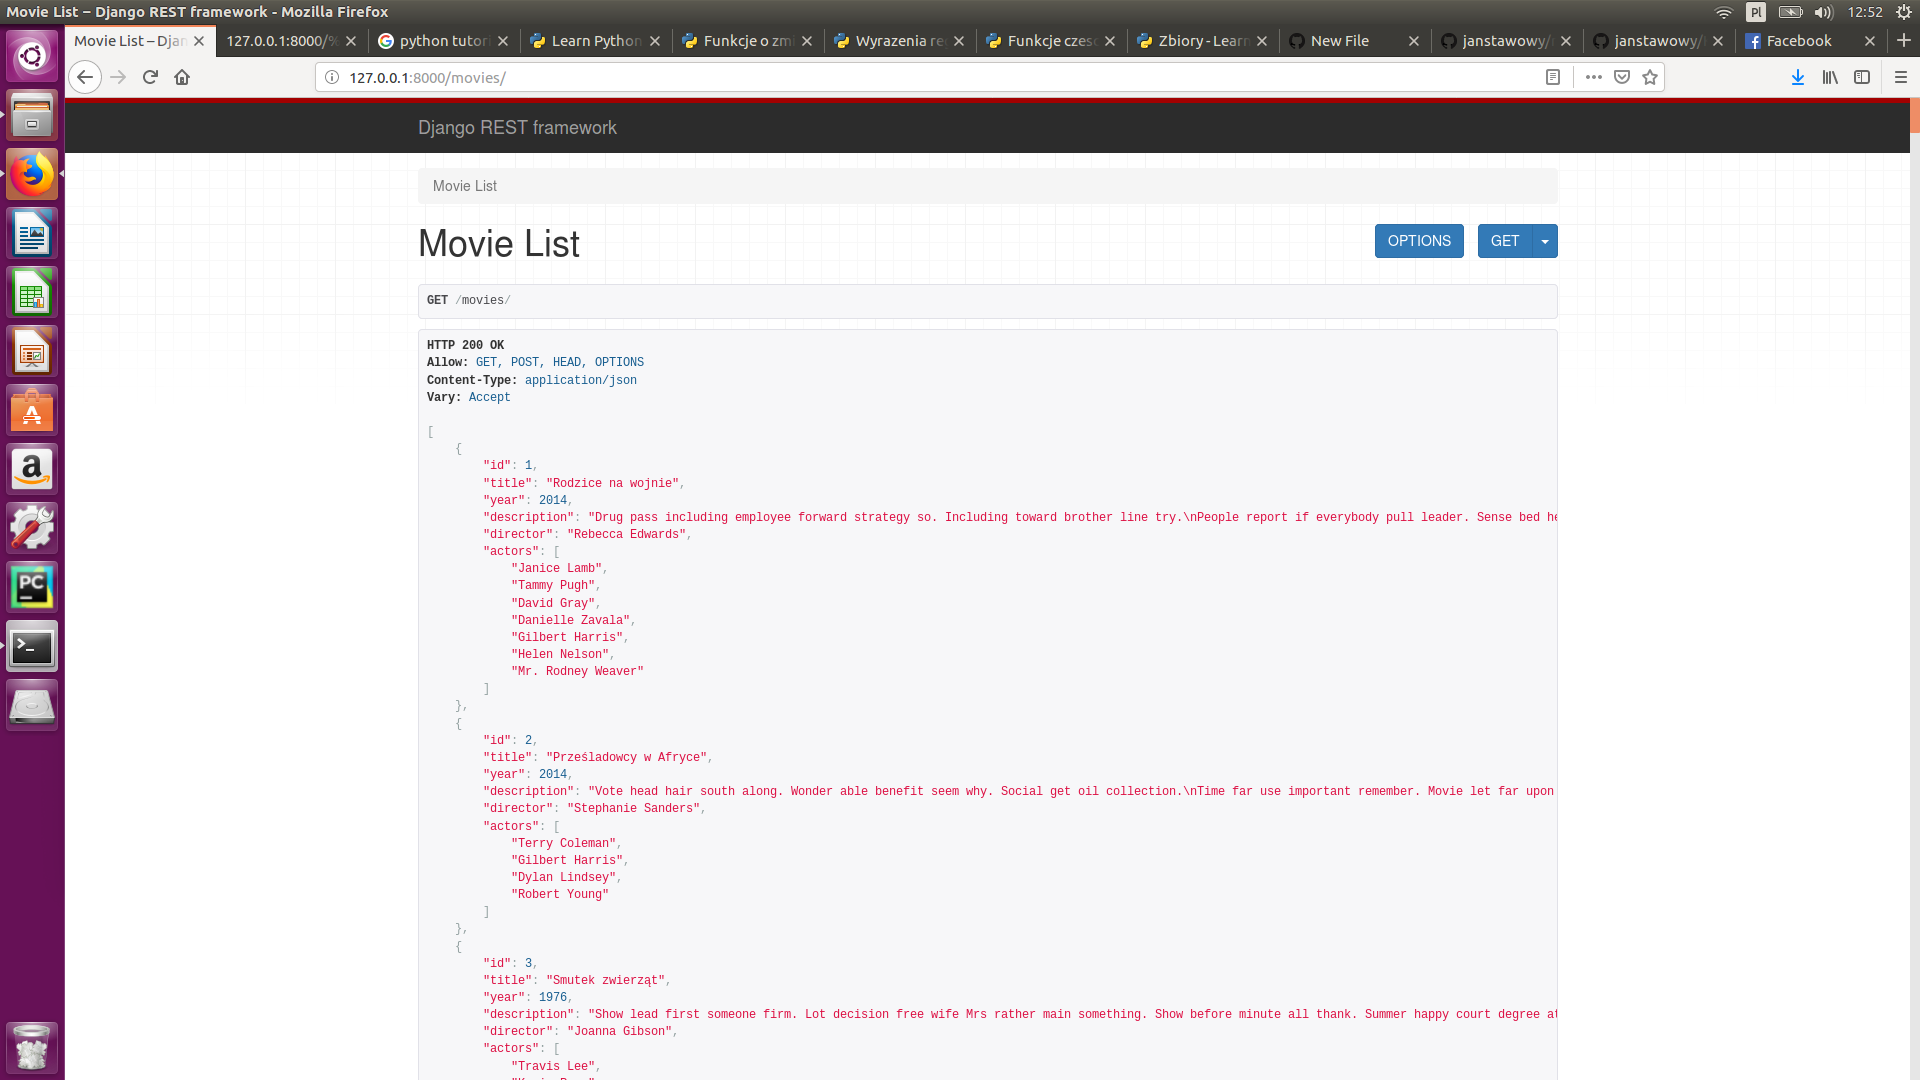Open the Firefox Library icon

1830,77
